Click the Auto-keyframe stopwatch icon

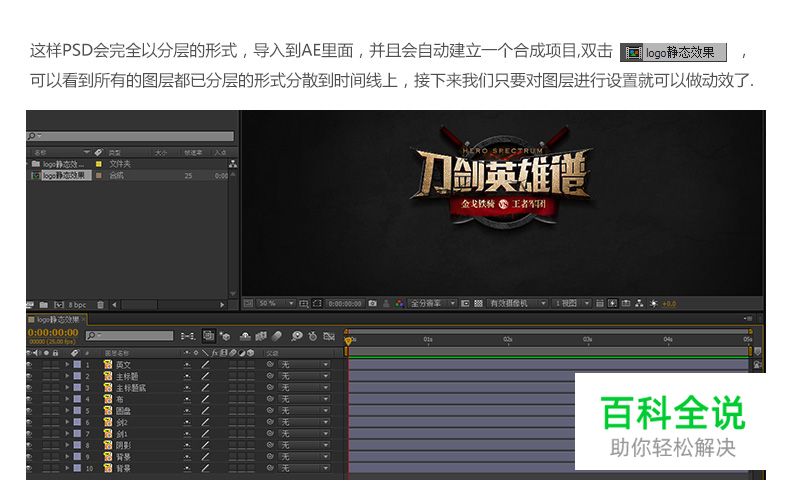click(313, 336)
